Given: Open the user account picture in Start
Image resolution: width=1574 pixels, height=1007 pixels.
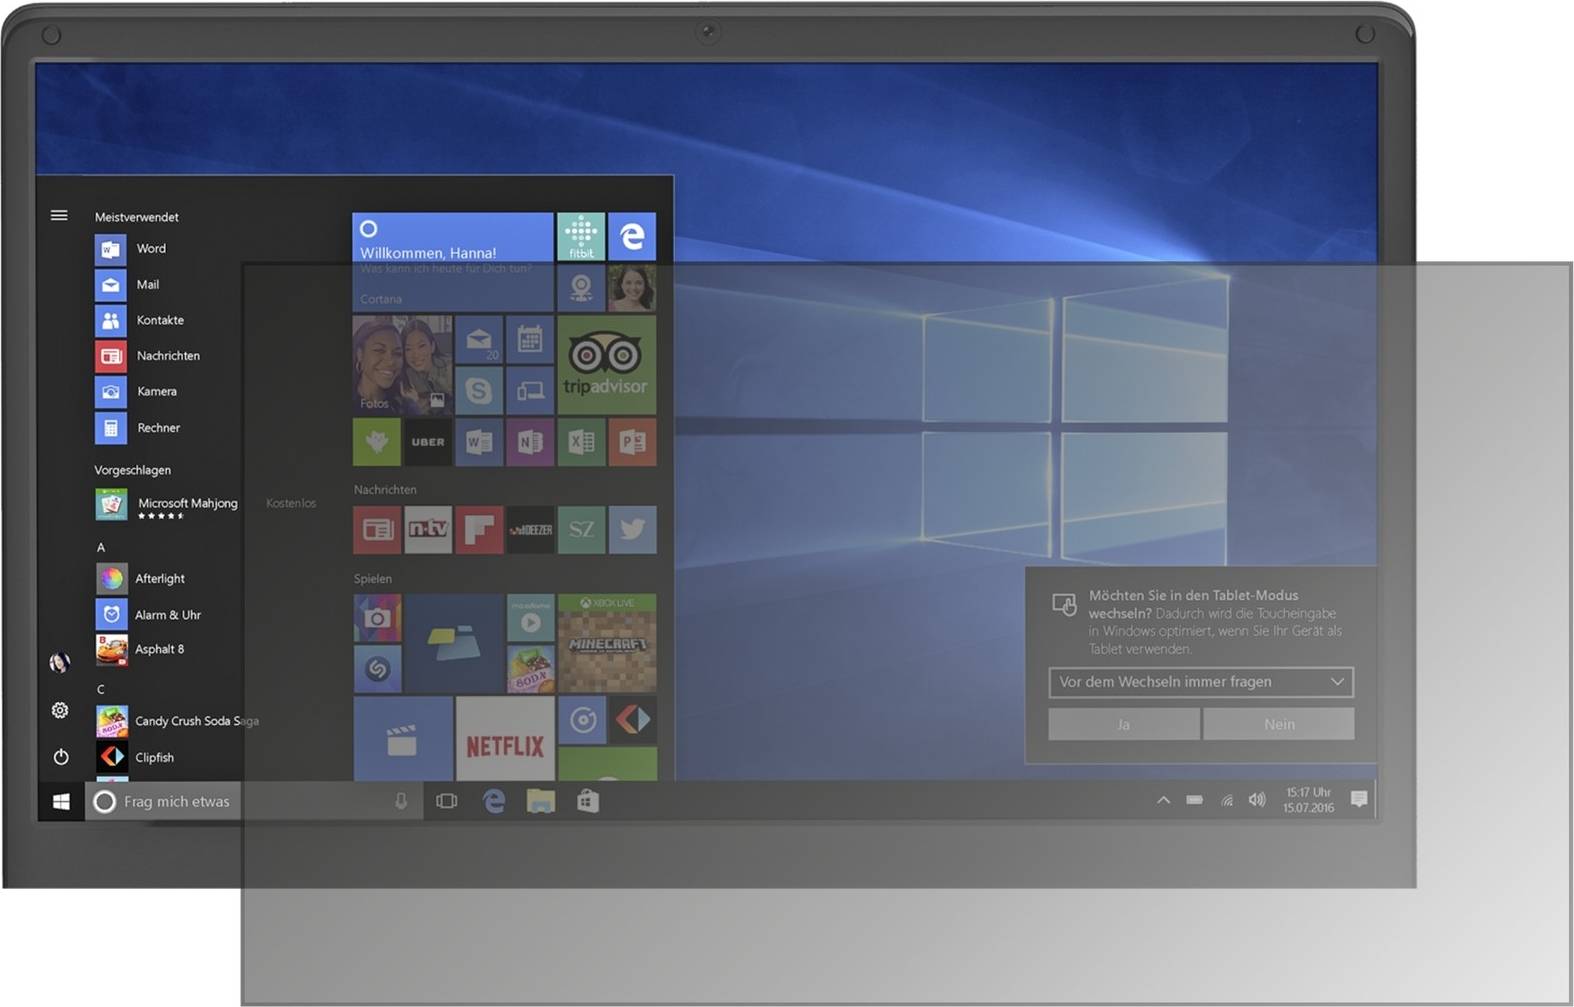Looking at the screenshot, I should 60,662.
